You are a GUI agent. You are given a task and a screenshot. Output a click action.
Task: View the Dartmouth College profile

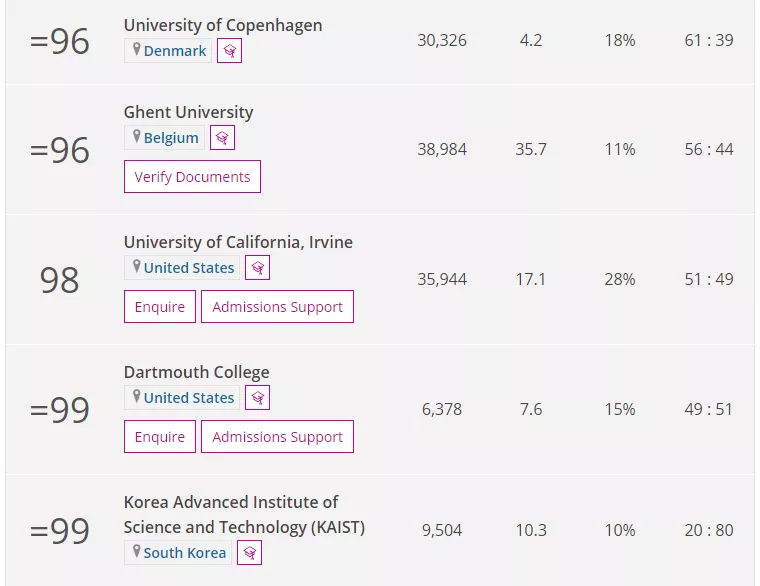coord(196,372)
